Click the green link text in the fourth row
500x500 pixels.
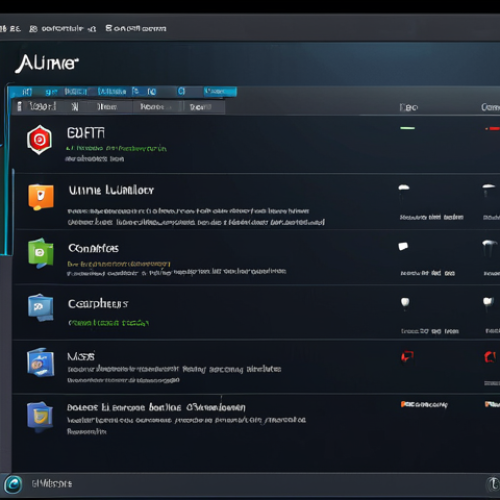109,323
